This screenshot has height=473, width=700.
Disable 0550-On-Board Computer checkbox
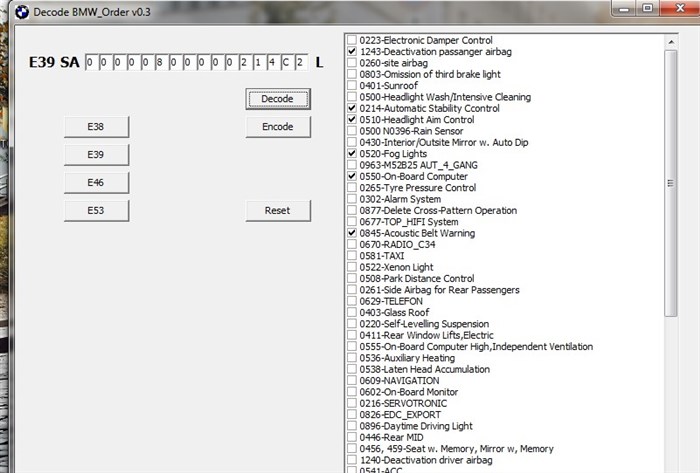[x=352, y=176]
